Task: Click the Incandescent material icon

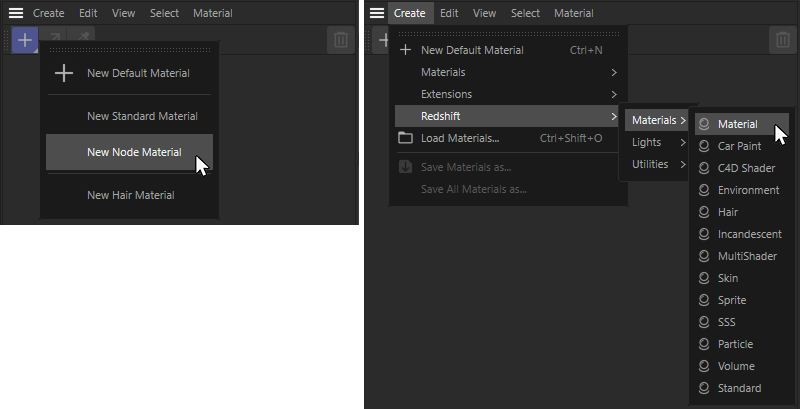Action: 704,234
